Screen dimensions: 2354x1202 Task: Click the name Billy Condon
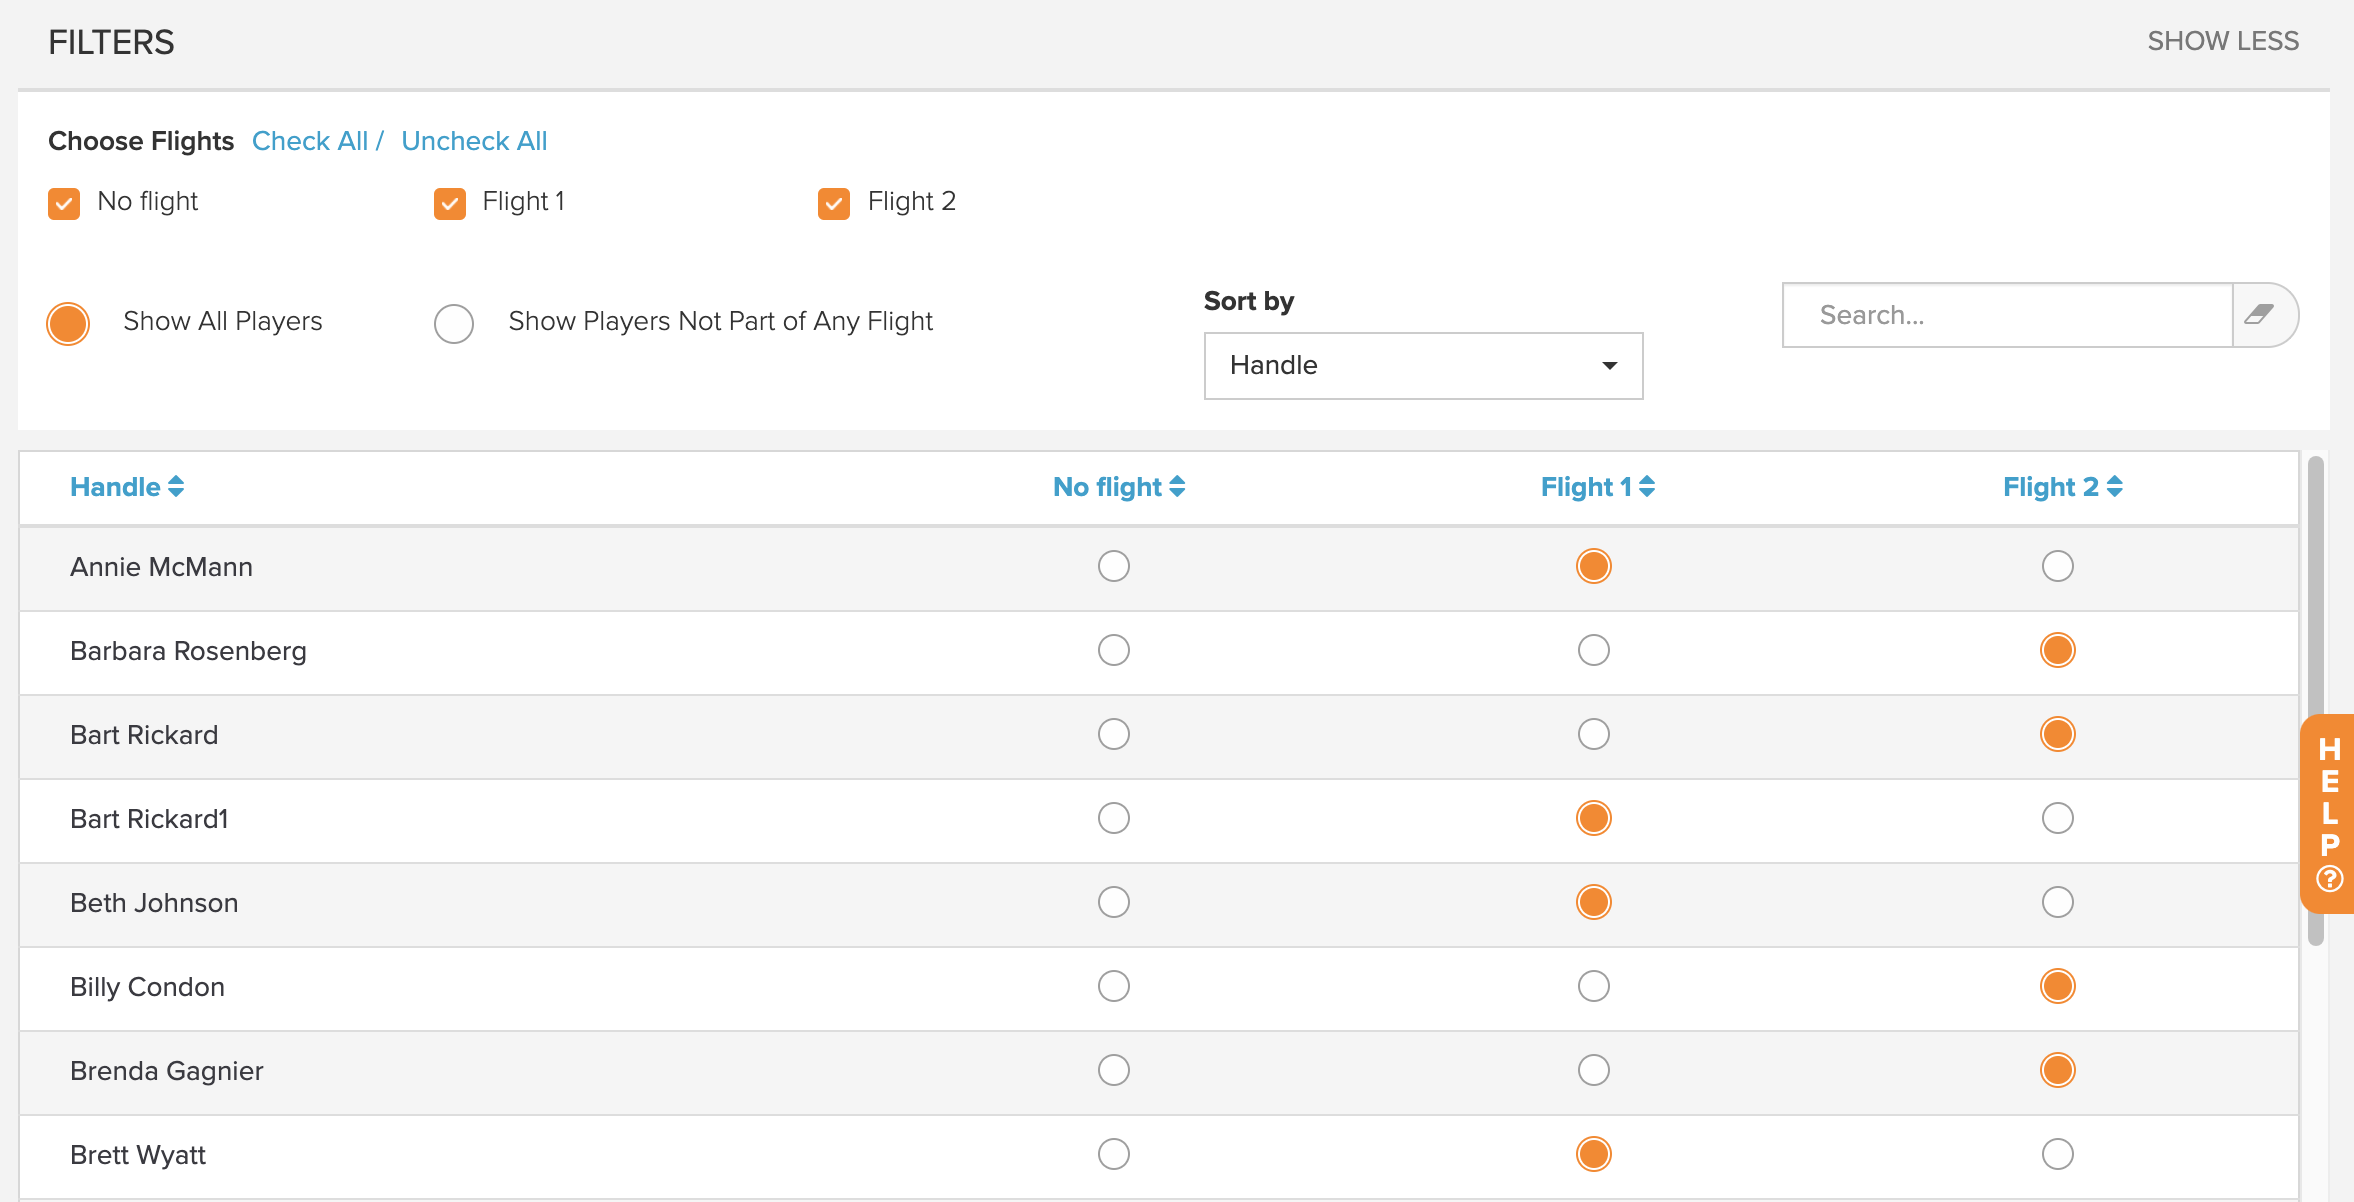coord(147,987)
